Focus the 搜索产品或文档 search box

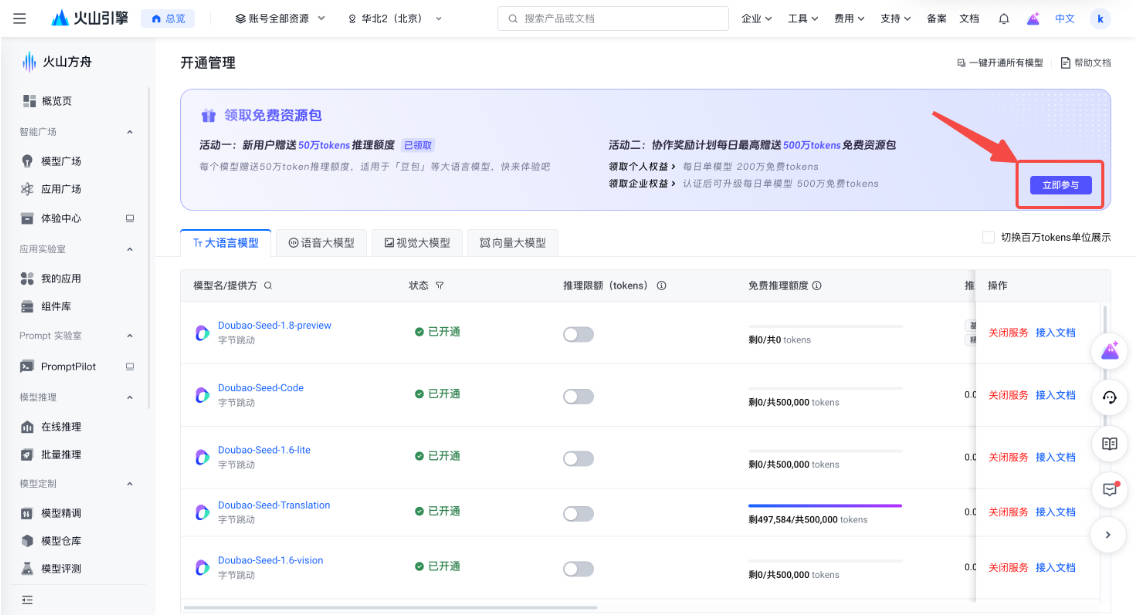point(613,19)
